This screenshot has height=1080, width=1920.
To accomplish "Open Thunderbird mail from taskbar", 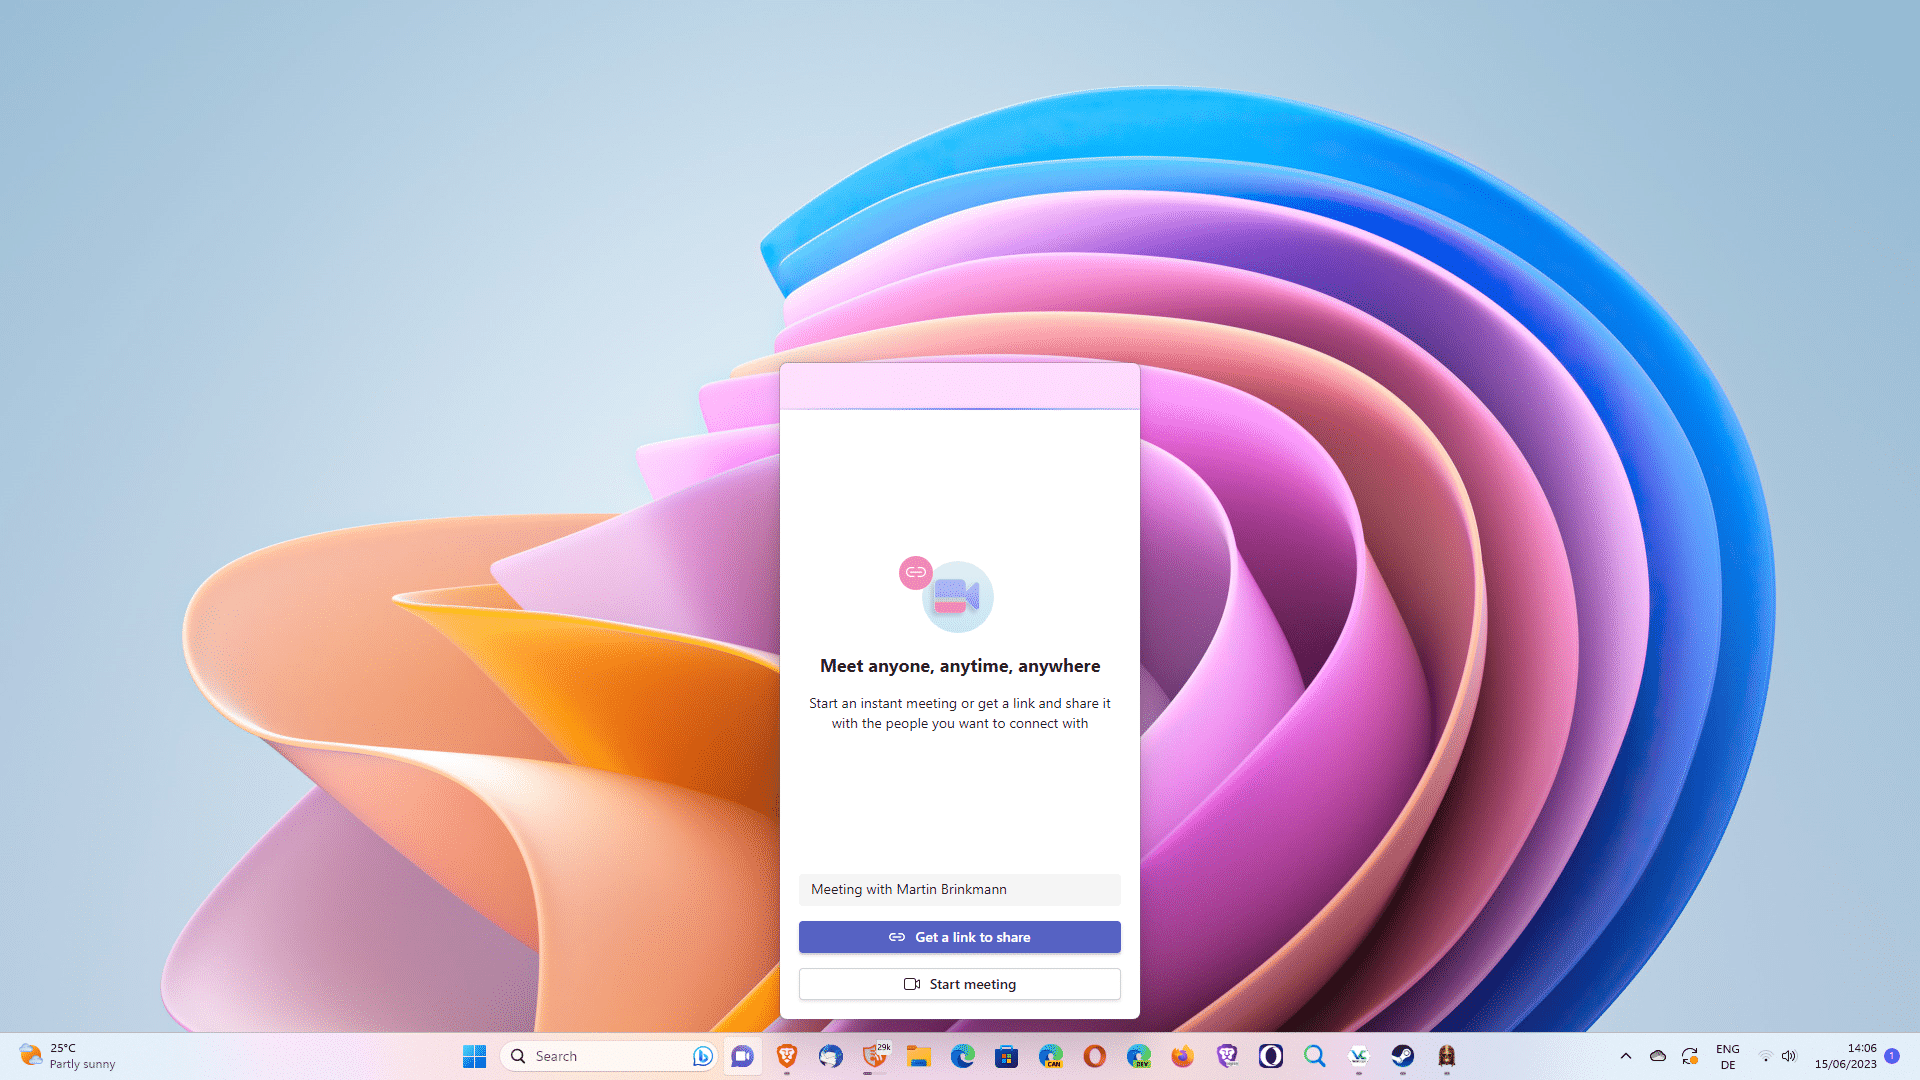I will coord(830,1056).
